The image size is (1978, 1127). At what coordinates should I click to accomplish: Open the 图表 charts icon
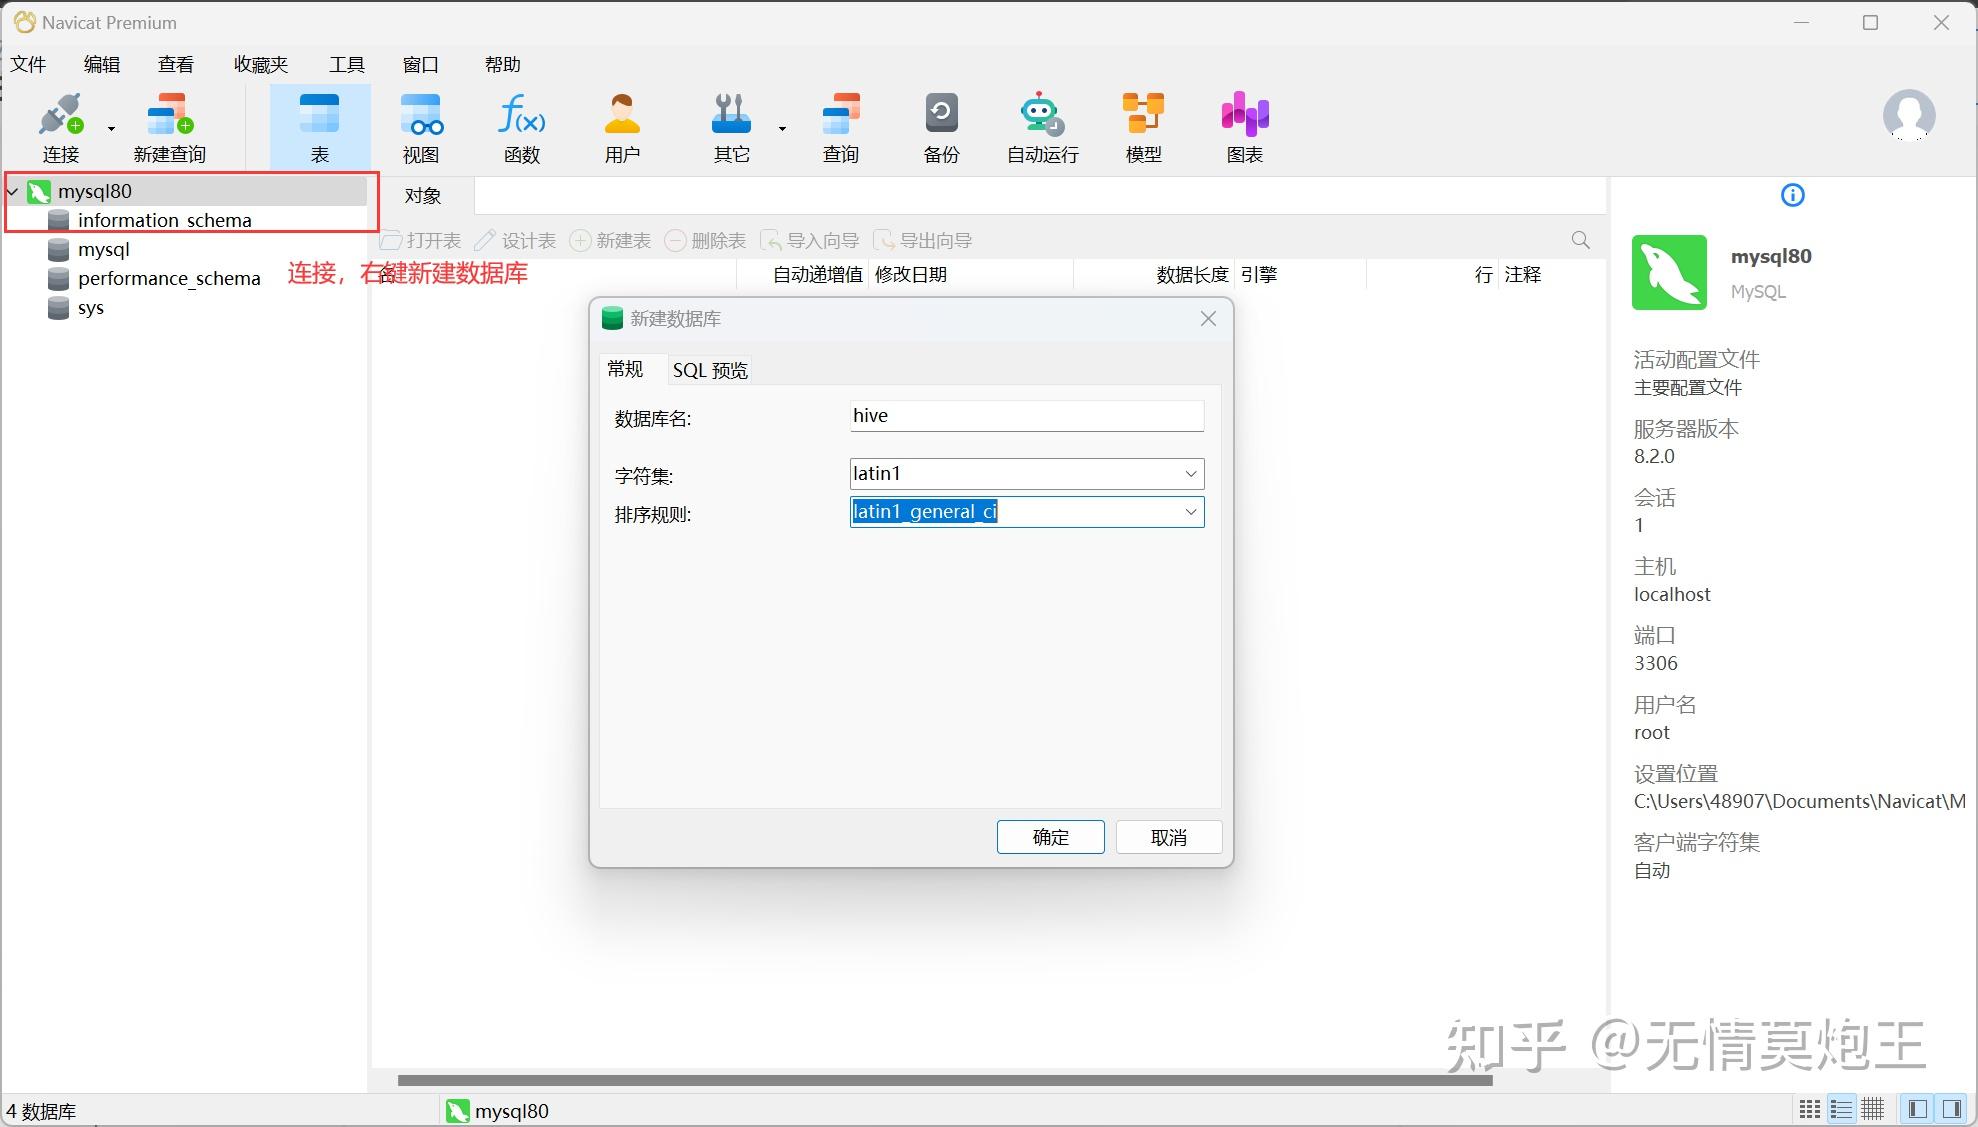(x=1242, y=125)
